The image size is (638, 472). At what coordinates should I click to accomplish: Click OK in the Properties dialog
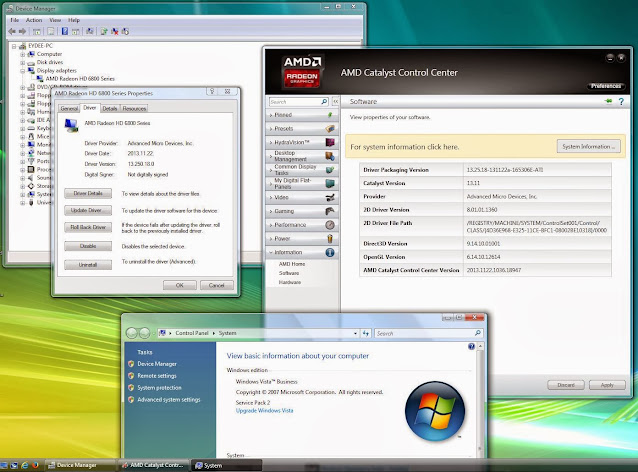[179, 285]
